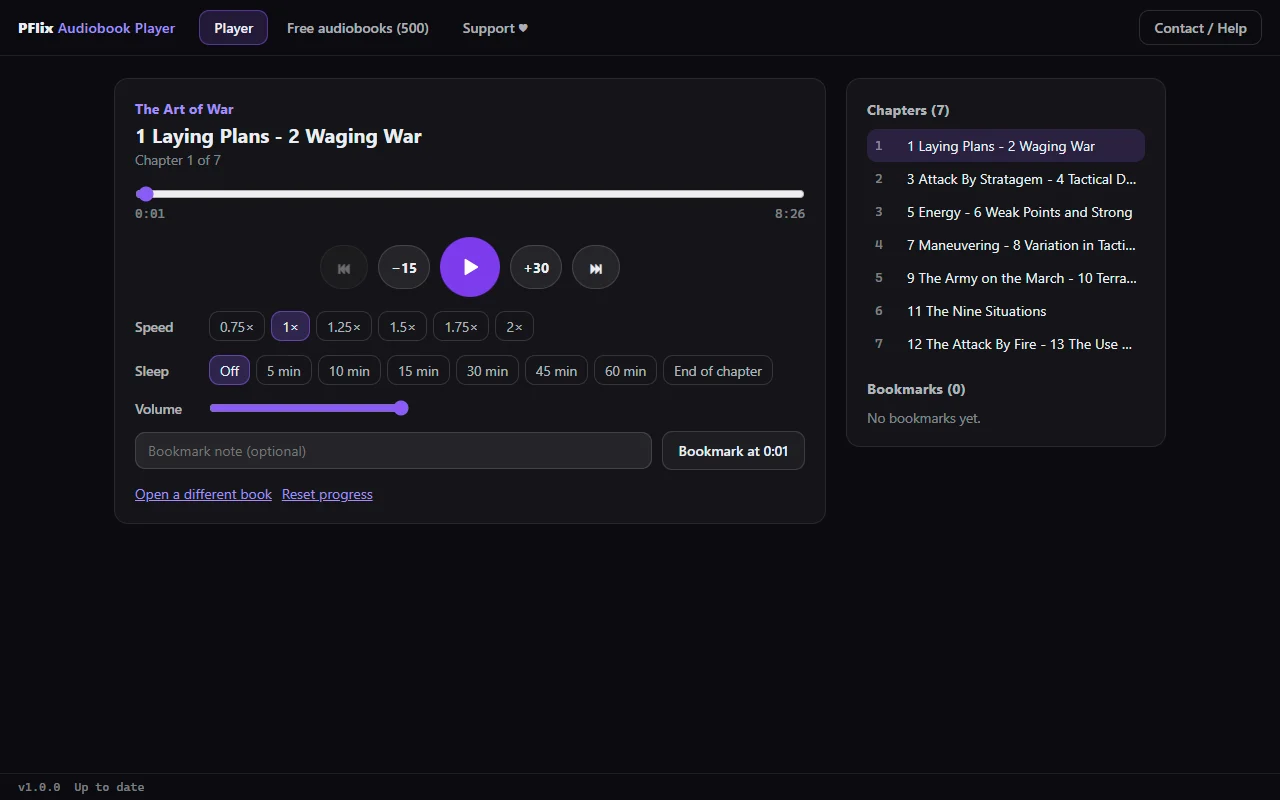
Task: Skip forward 30 seconds
Action: pos(536,268)
